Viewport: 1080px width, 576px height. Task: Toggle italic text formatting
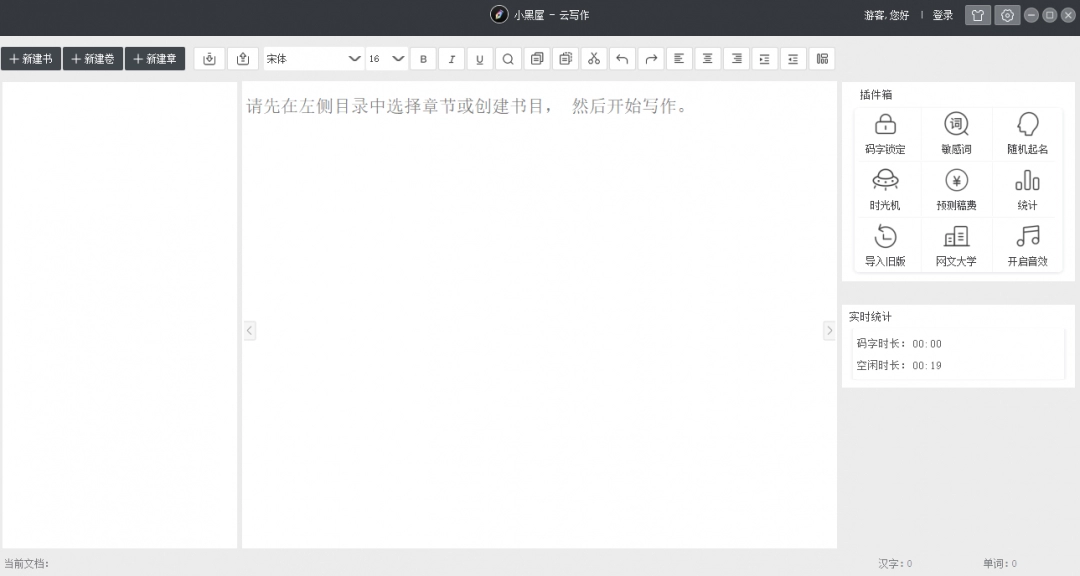(451, 59)
